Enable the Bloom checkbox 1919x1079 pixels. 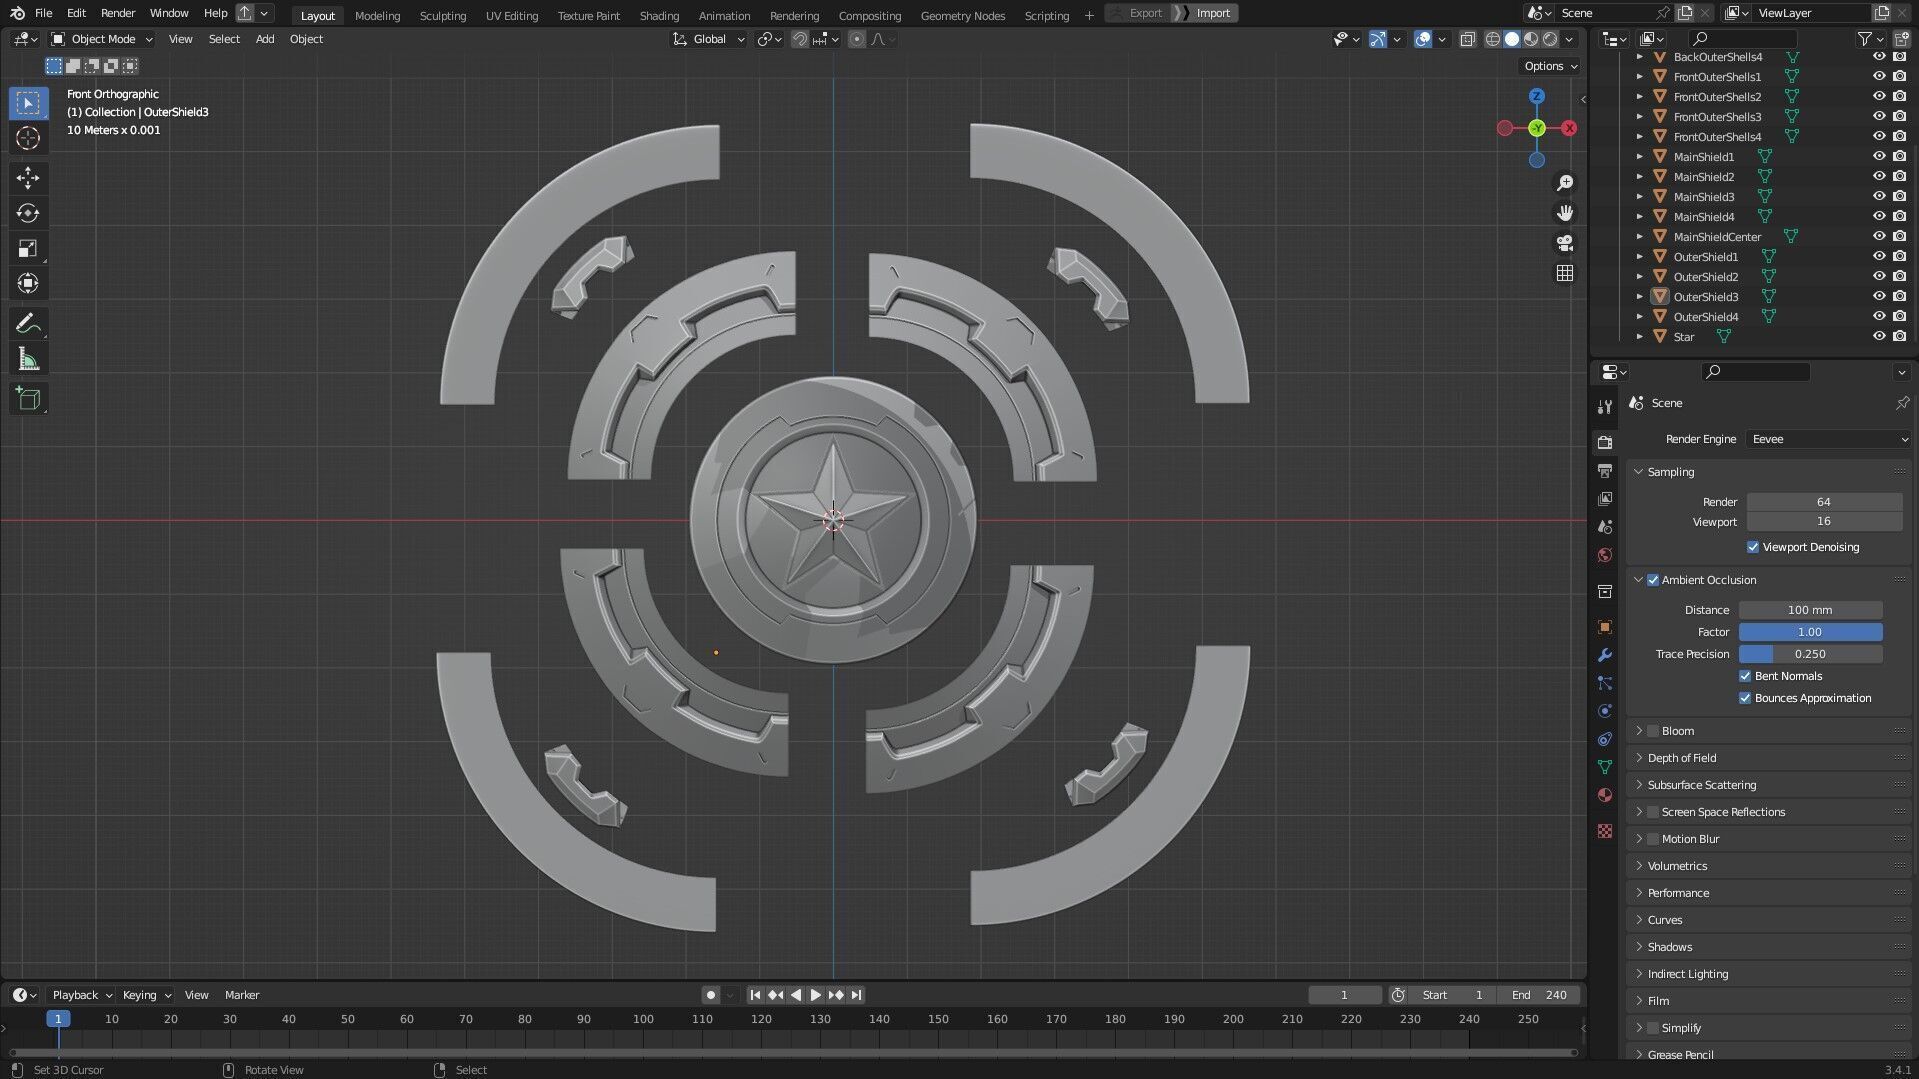pyautogui.click(x=1653, y=731)
